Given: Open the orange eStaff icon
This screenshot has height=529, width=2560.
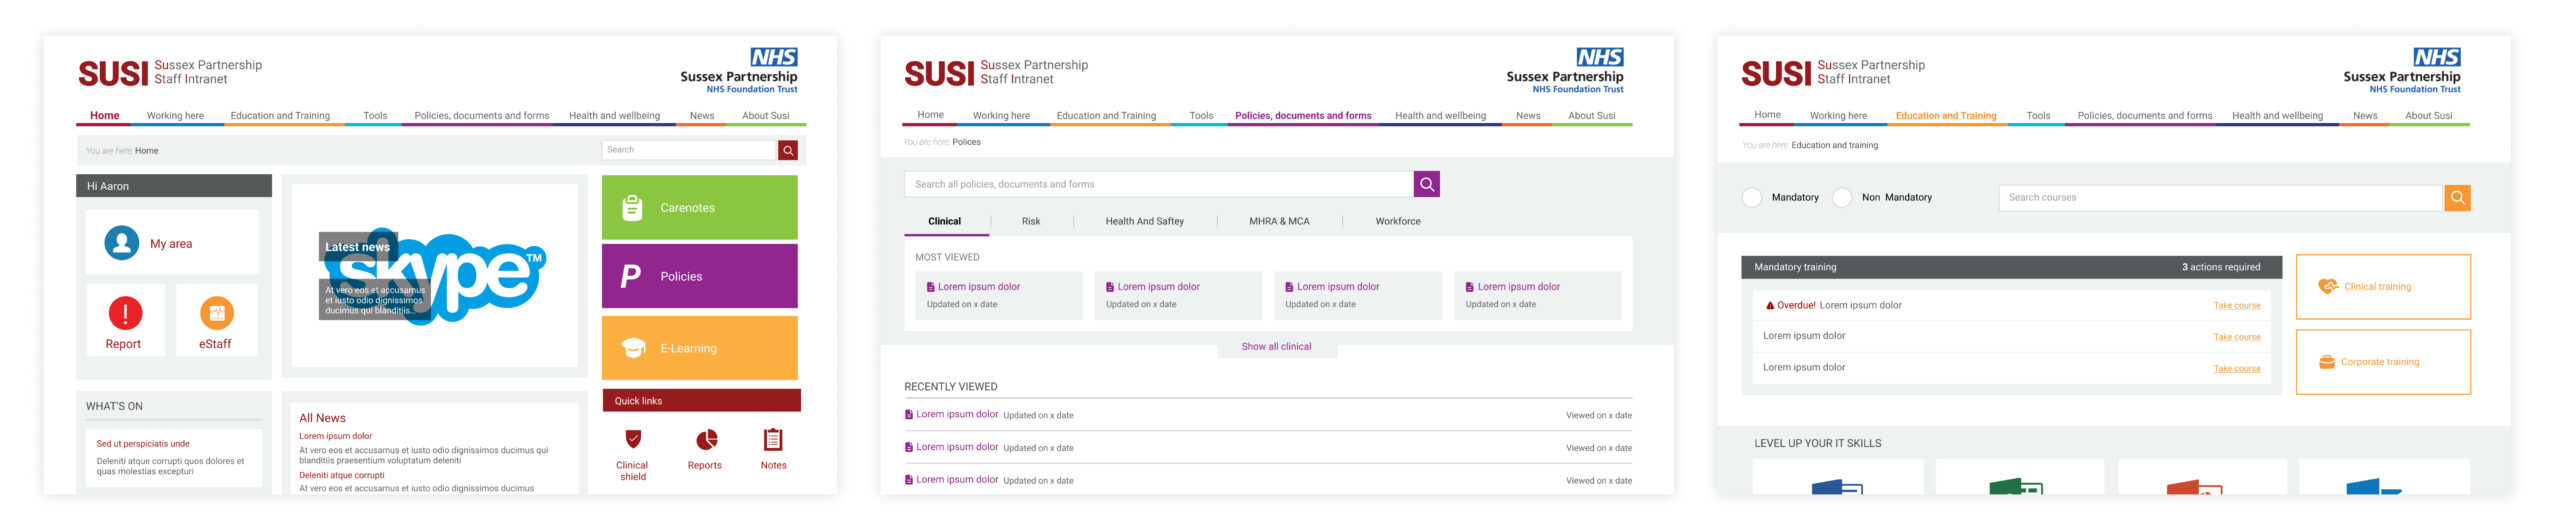Looking at the screenshot, I should [x=216, y=314].
